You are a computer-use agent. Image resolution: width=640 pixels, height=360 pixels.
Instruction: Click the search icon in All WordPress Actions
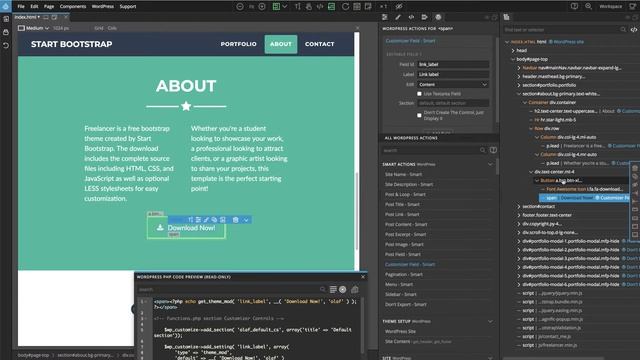pyautogui.click(x=482, y=150)
